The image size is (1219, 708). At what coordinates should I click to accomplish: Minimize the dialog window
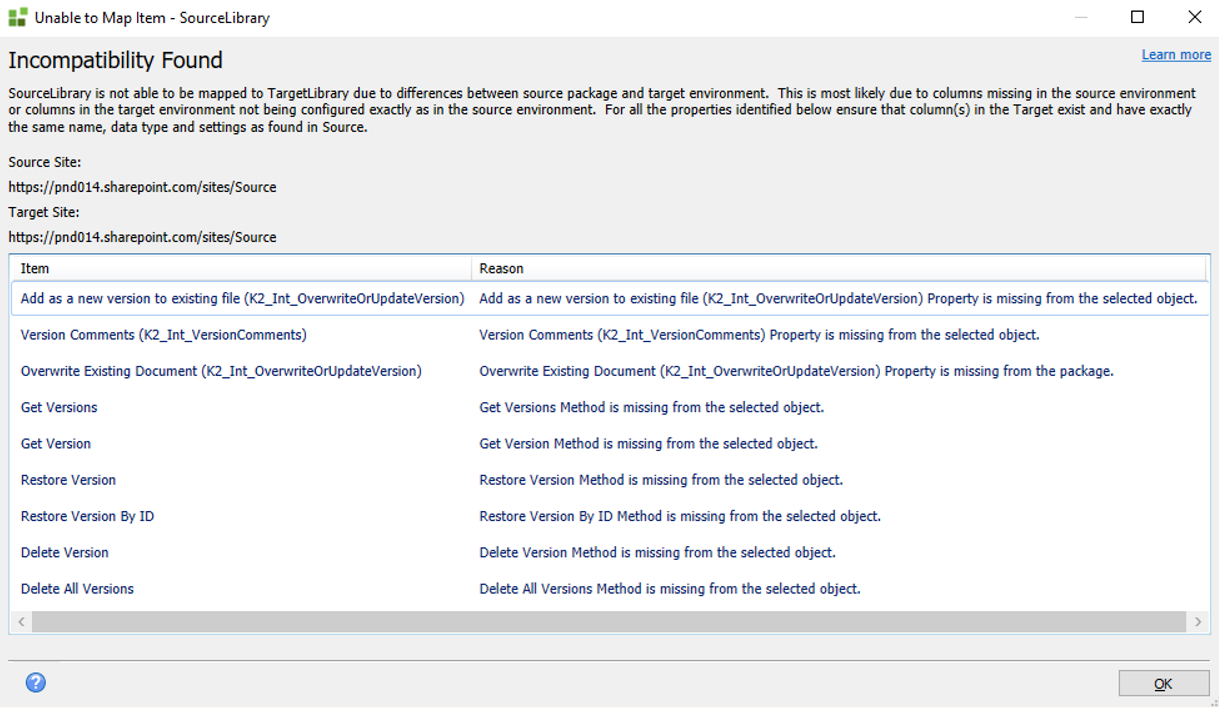click(1081, 17)
